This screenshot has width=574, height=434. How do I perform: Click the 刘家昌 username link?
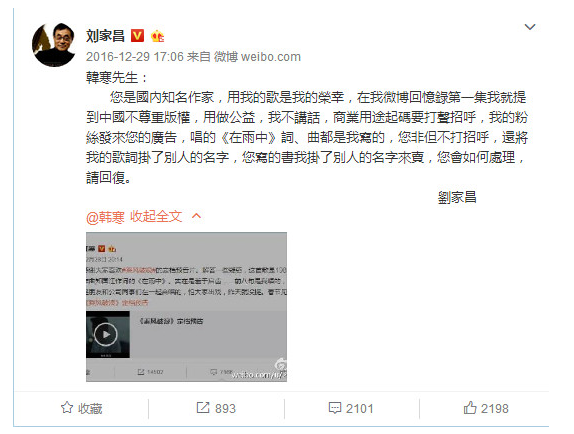pos(105,36)
